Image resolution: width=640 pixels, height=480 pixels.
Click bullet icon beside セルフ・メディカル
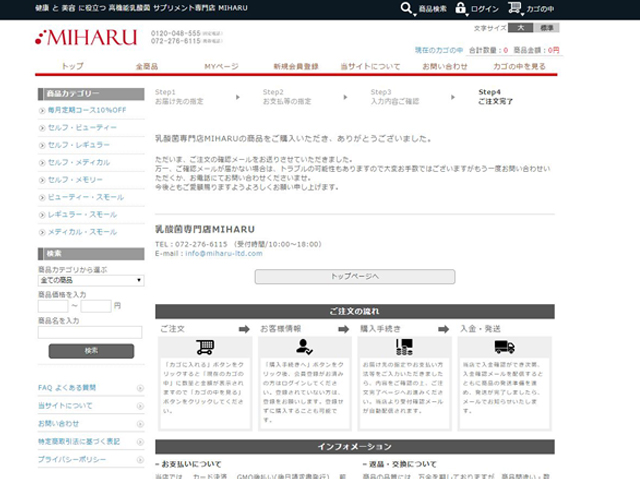pyautogui.click(x=42, y=163)
